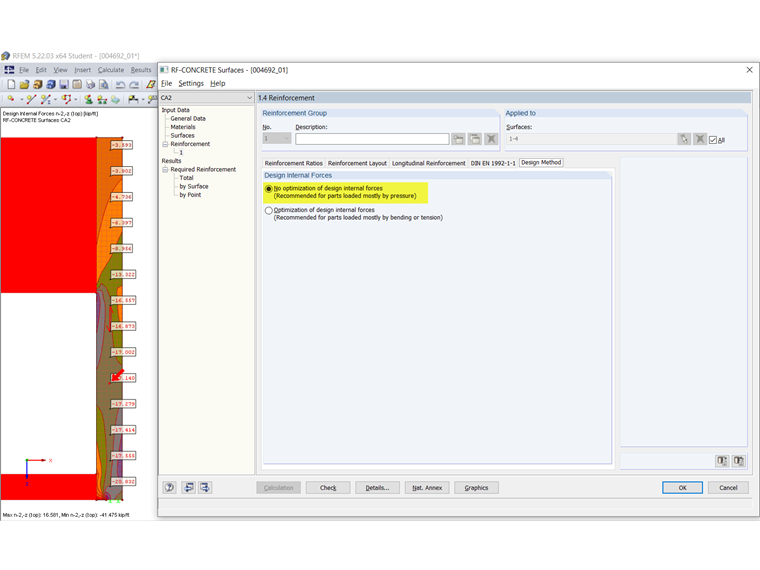Select Materials in navigator tree
Viewport: 760px width, 570px height.
[x=183, y=127]
